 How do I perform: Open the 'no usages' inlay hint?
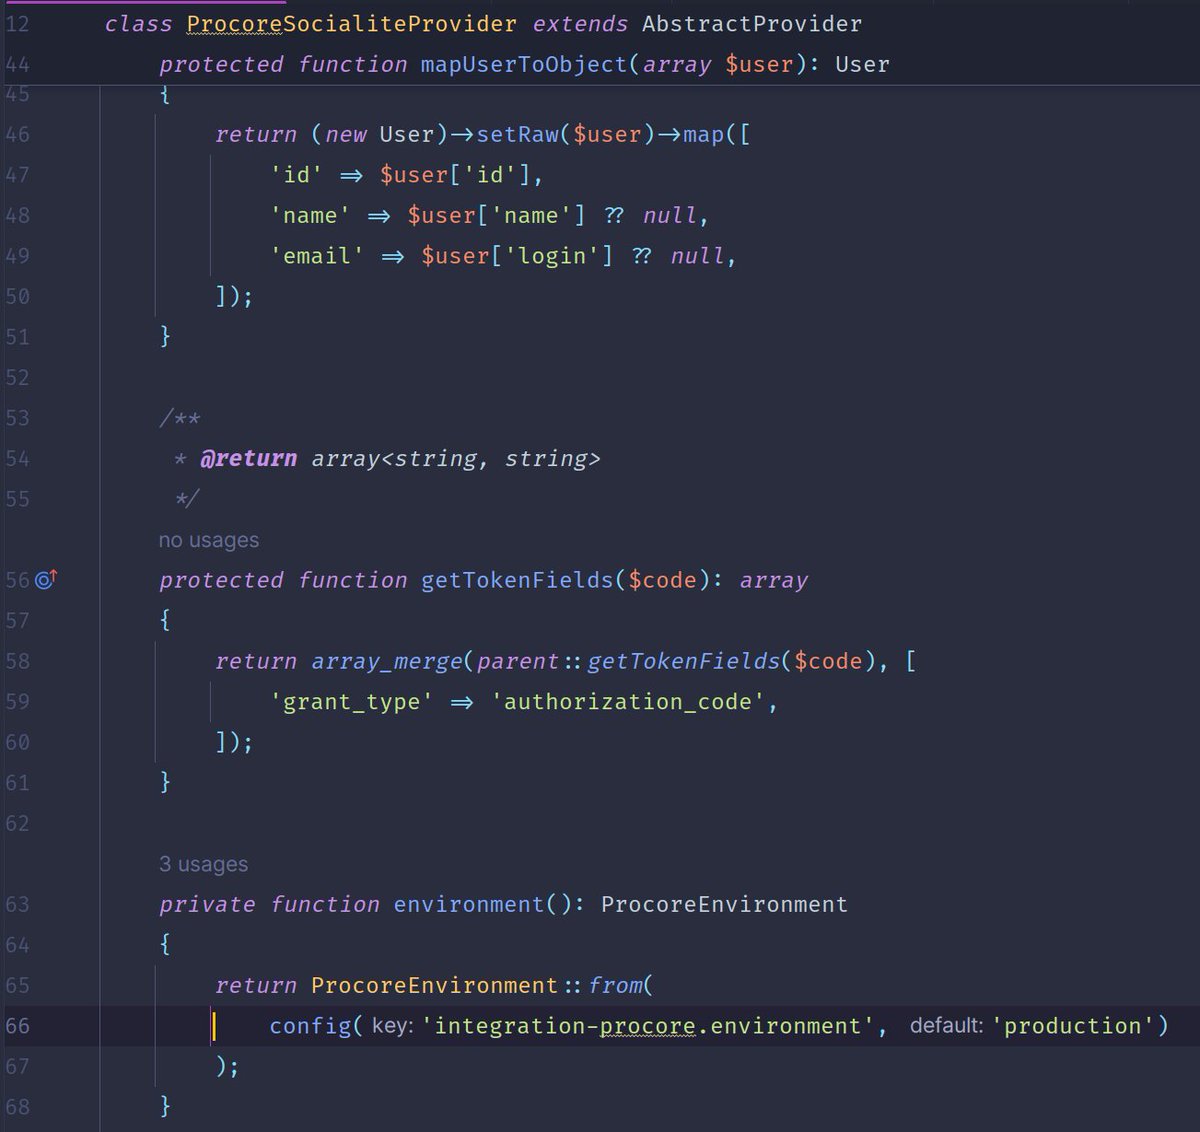coord(208,540)
